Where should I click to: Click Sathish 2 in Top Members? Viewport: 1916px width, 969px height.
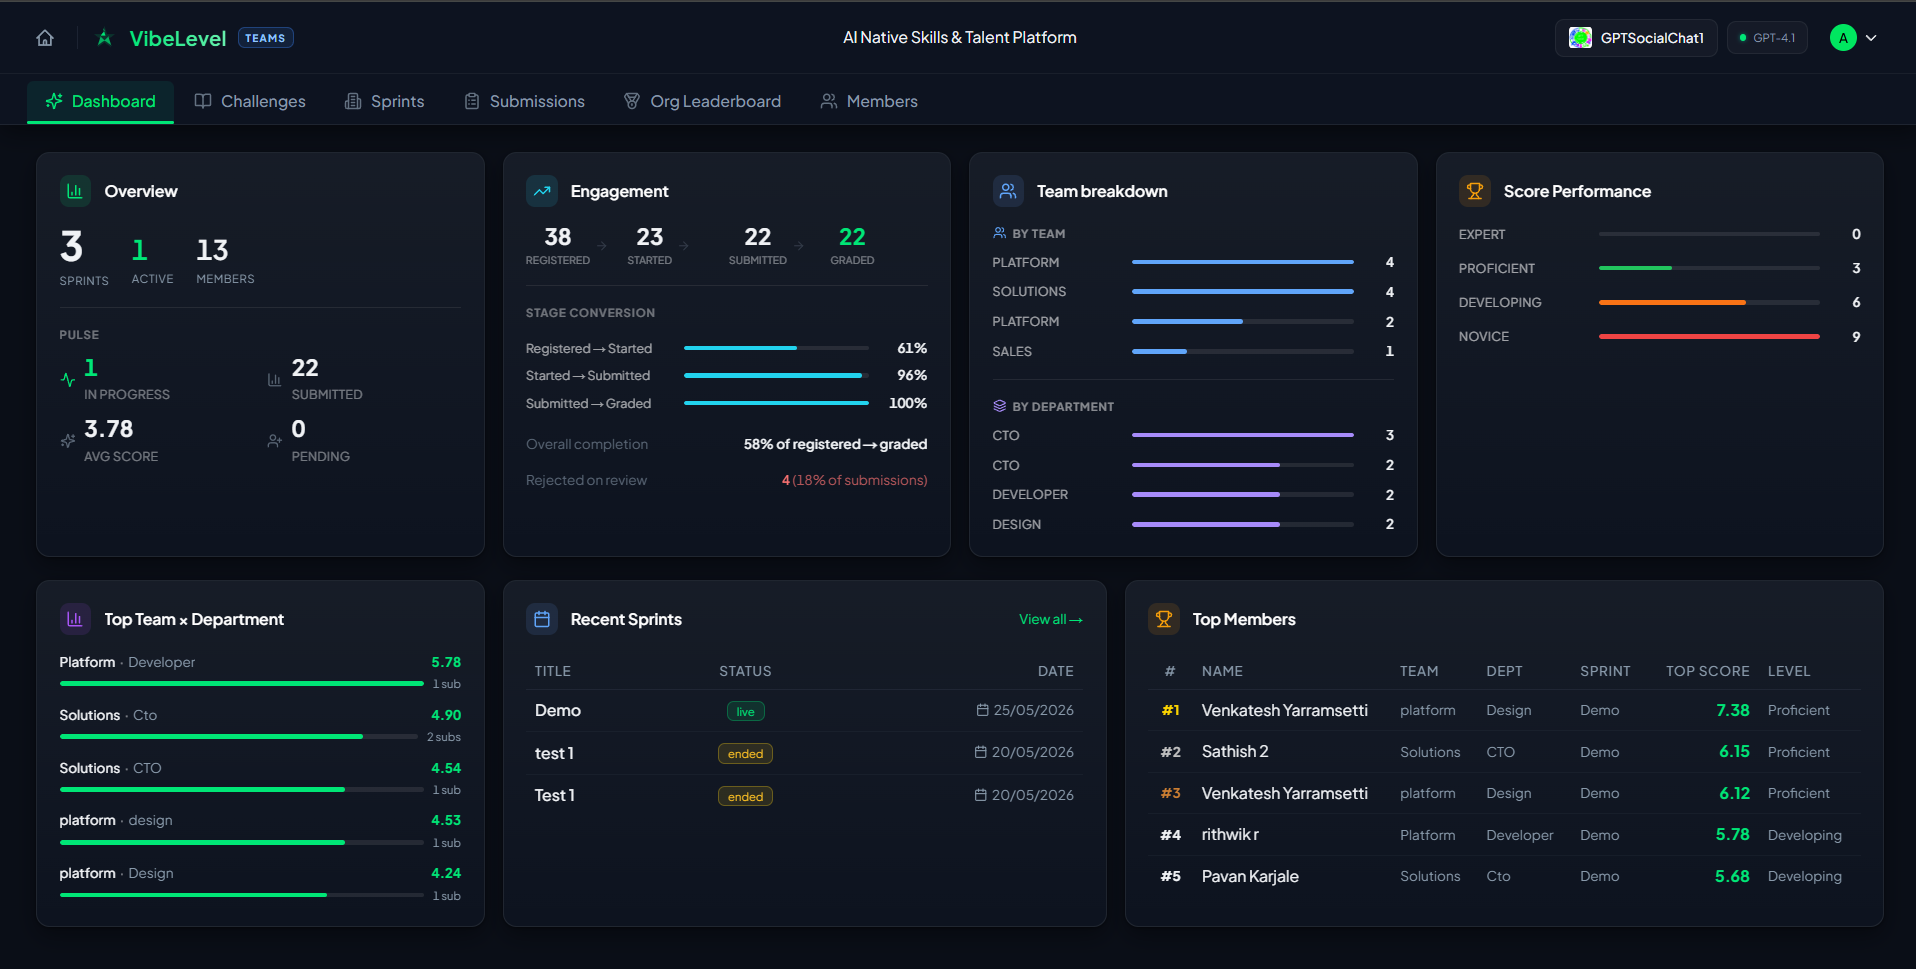1234,751
